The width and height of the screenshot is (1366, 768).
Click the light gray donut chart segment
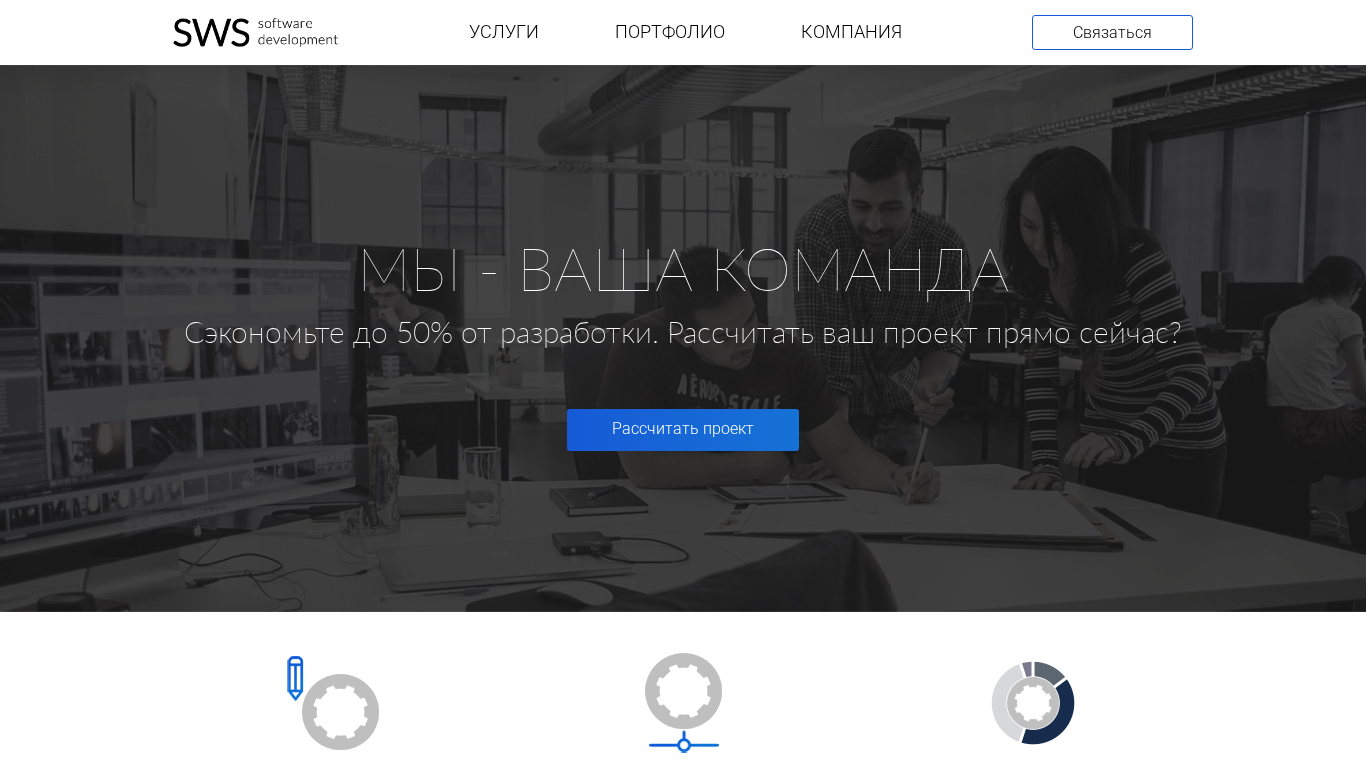point(1003,705)
